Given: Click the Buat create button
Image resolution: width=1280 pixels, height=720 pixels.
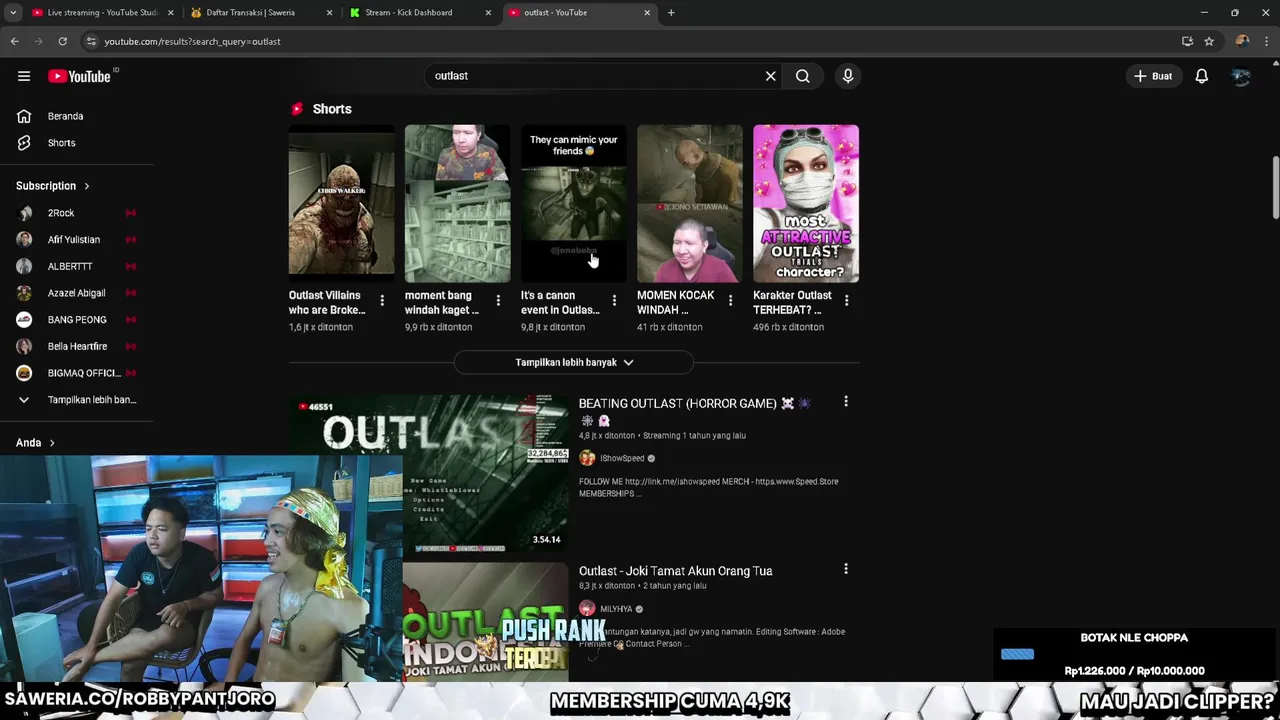Looking at the screenshot, I should point(1152,76).
